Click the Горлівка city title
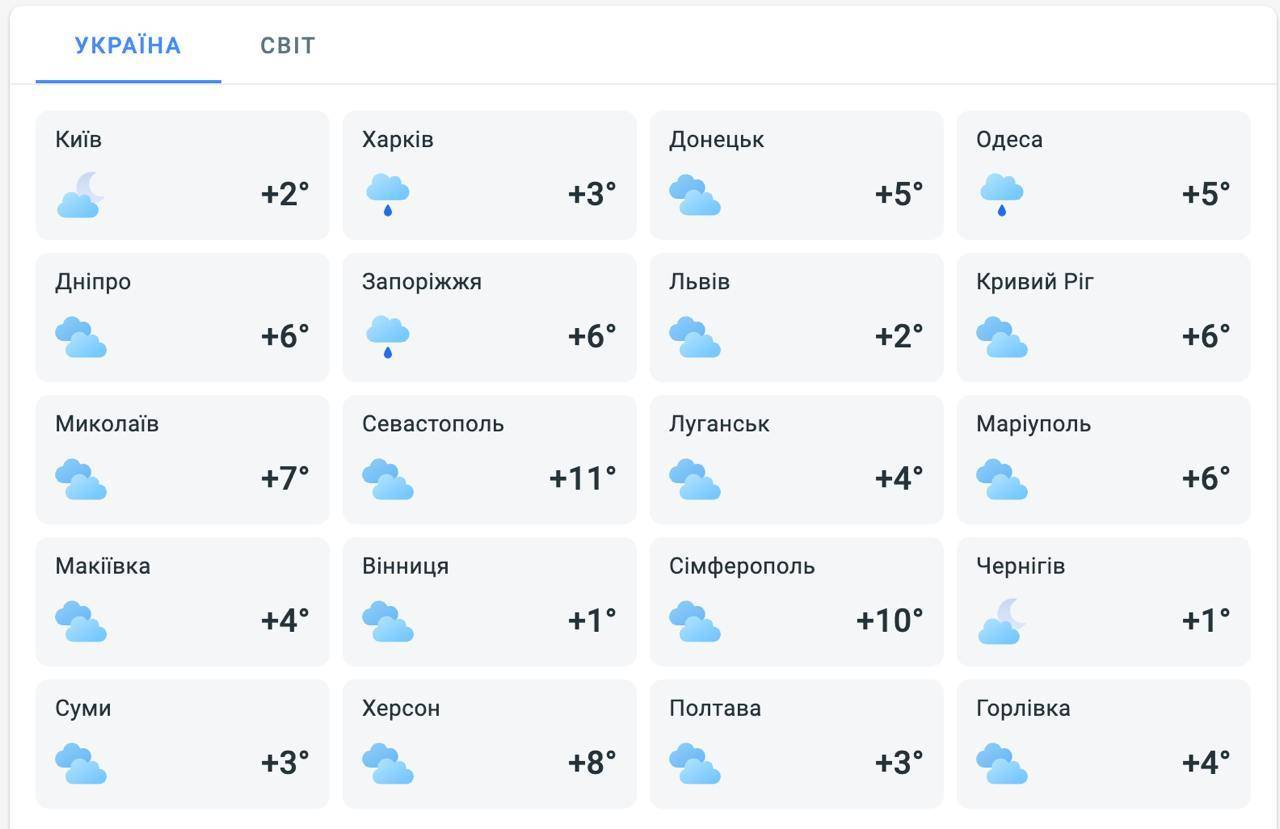The width and height of the screenshot is (1280, 829). click(x=1023, y=708)
